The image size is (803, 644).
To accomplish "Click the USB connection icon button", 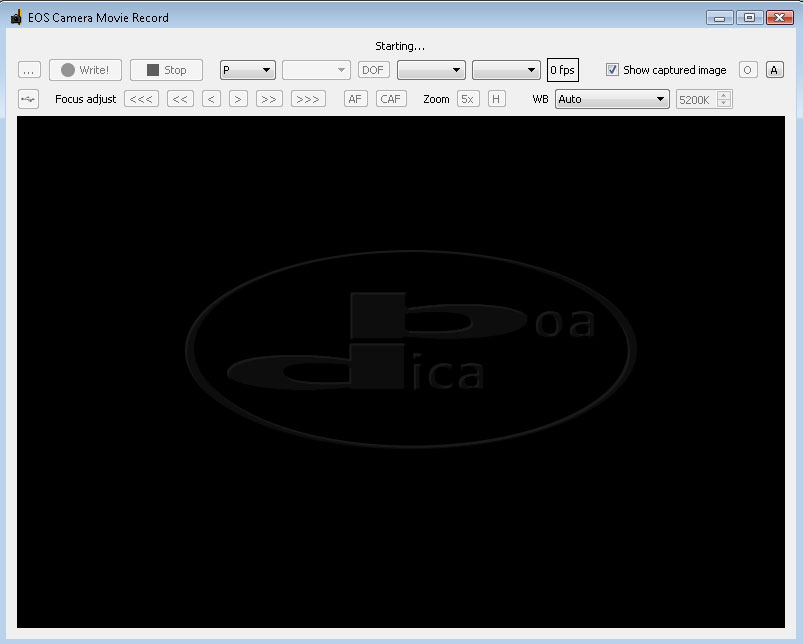I will (29, 99).
